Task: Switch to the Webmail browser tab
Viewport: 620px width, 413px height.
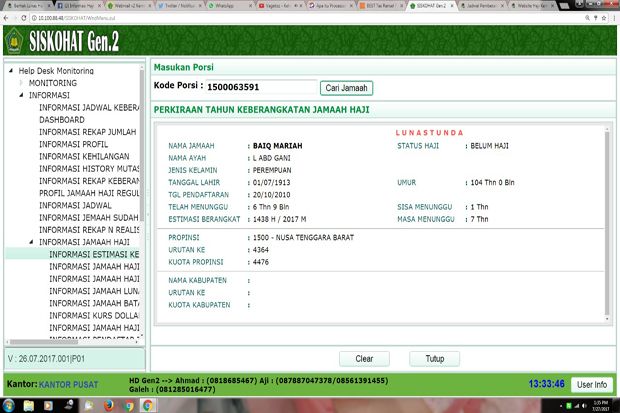Action: (x=129, y=6)
